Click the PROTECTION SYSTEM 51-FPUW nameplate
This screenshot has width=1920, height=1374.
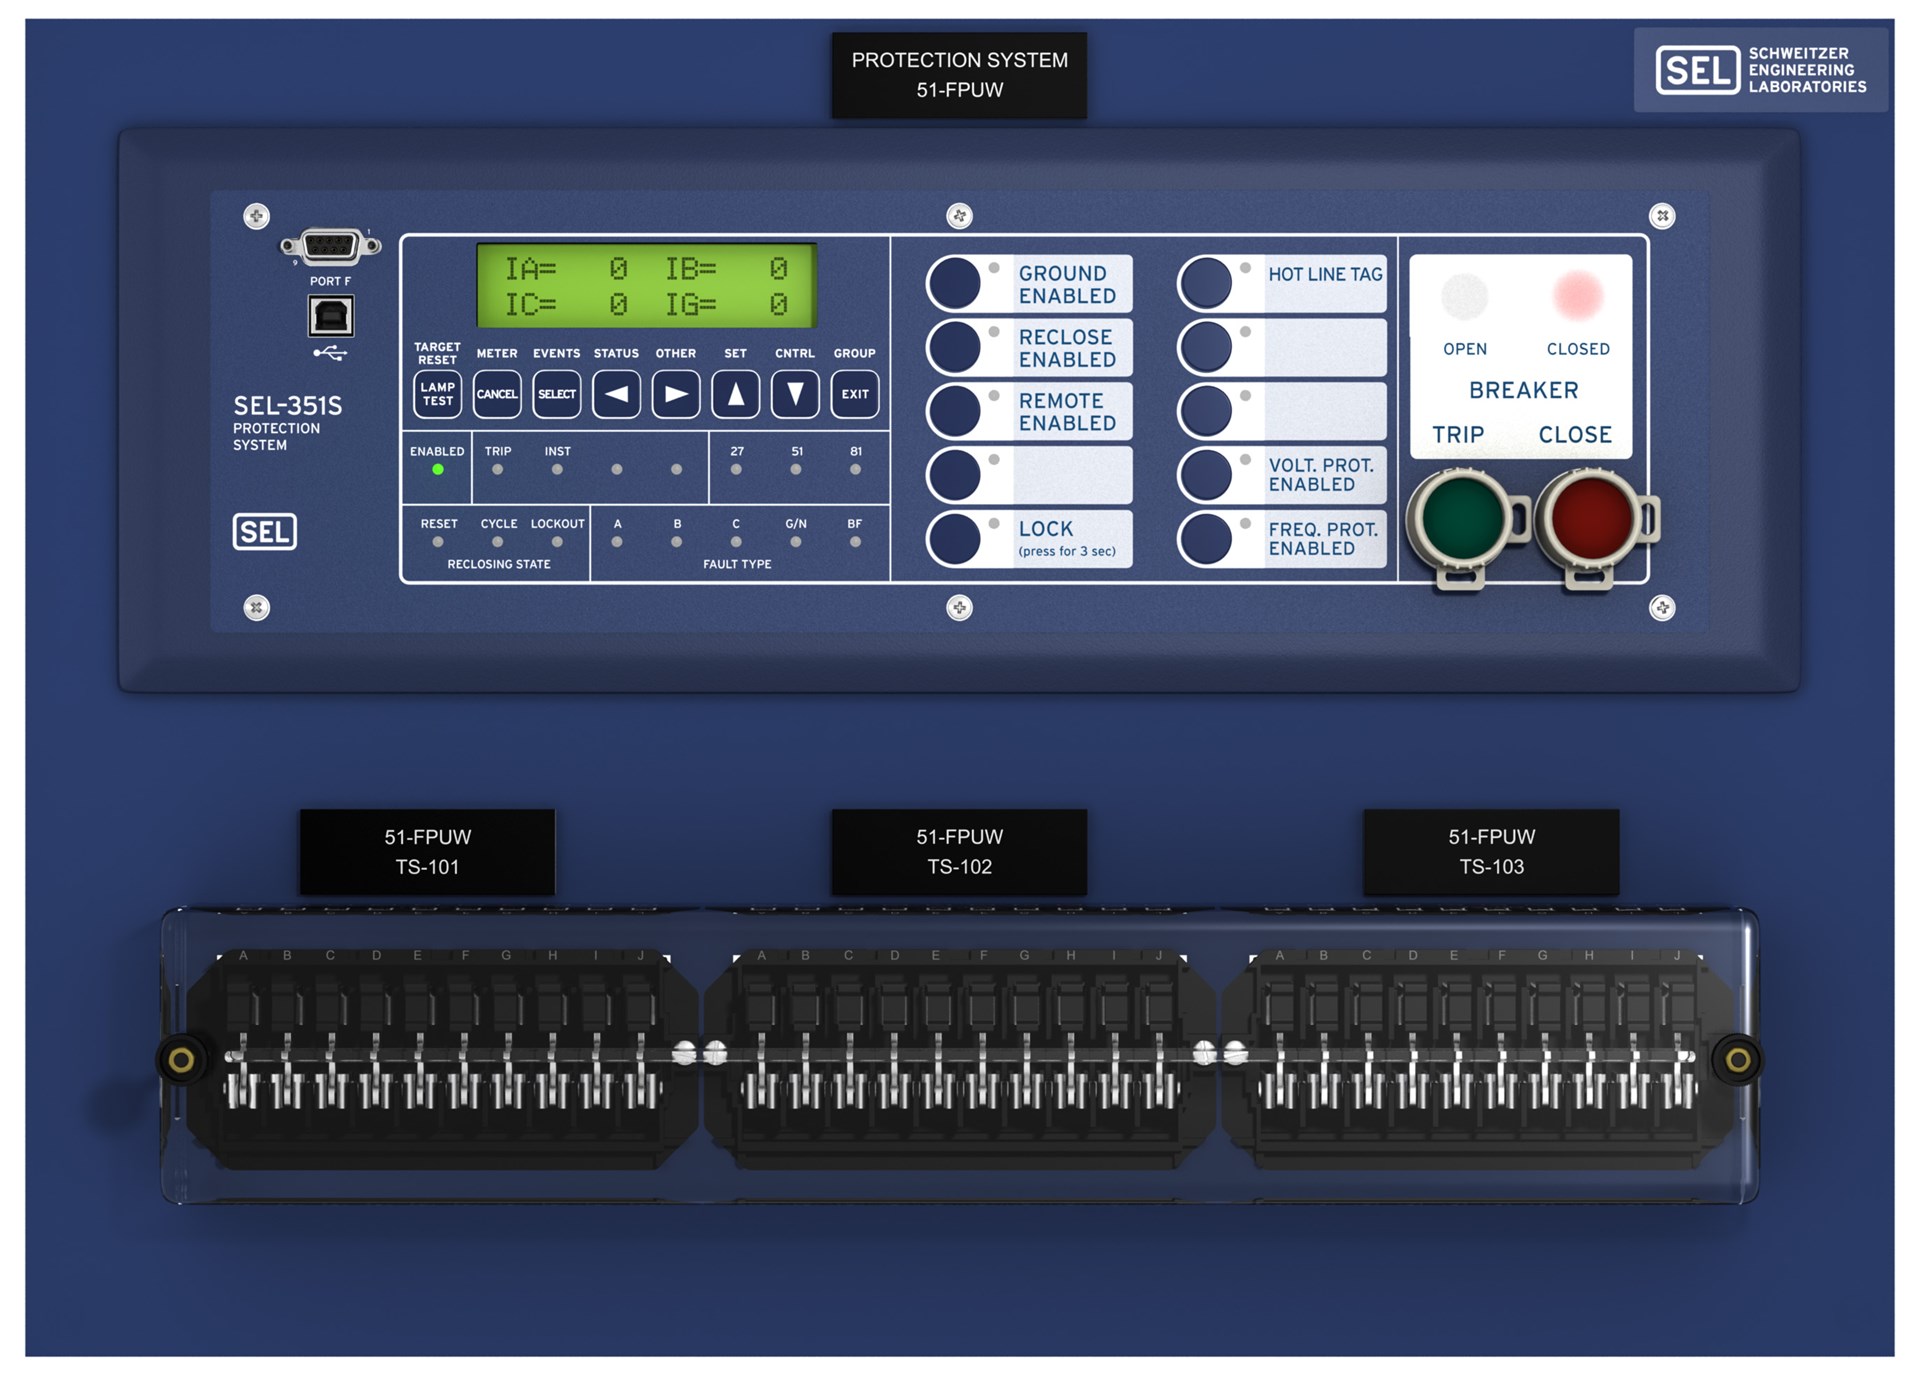(x=959, y=75)
